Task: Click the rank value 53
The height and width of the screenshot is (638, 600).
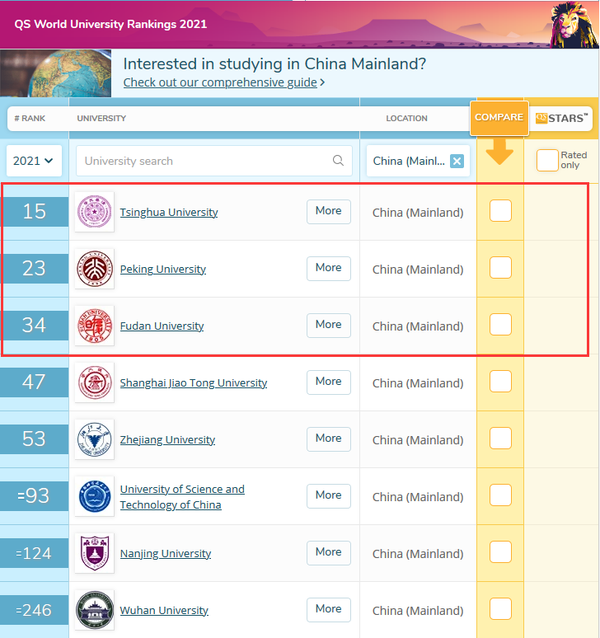Action: (34, 439)
